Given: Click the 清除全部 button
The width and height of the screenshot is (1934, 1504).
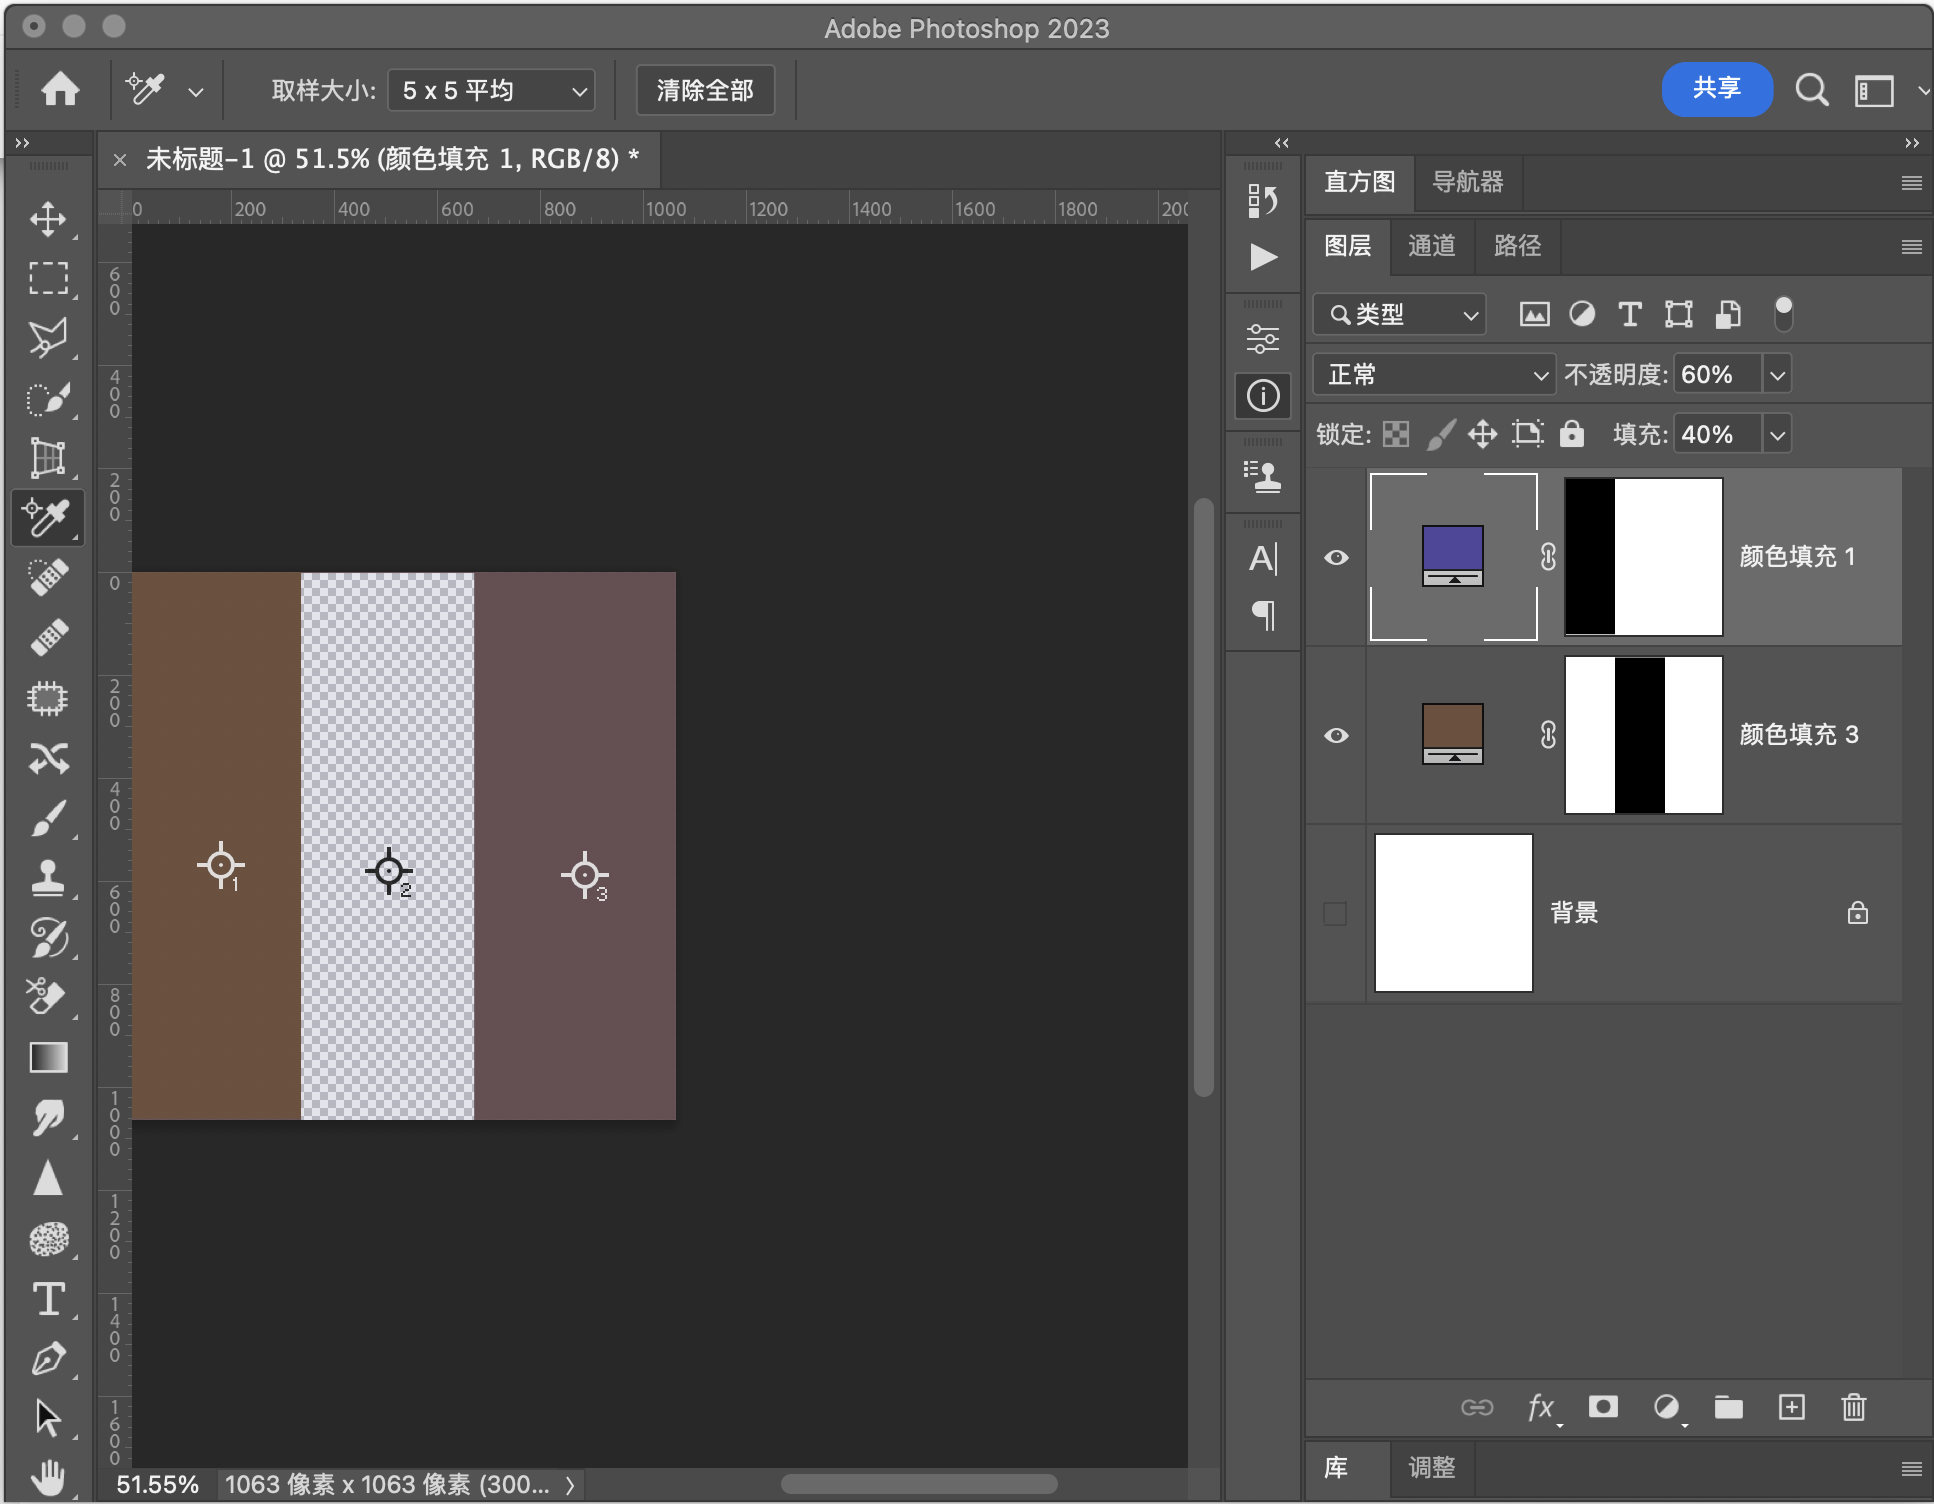Looking at the screenshot, I should pos(705,91).
